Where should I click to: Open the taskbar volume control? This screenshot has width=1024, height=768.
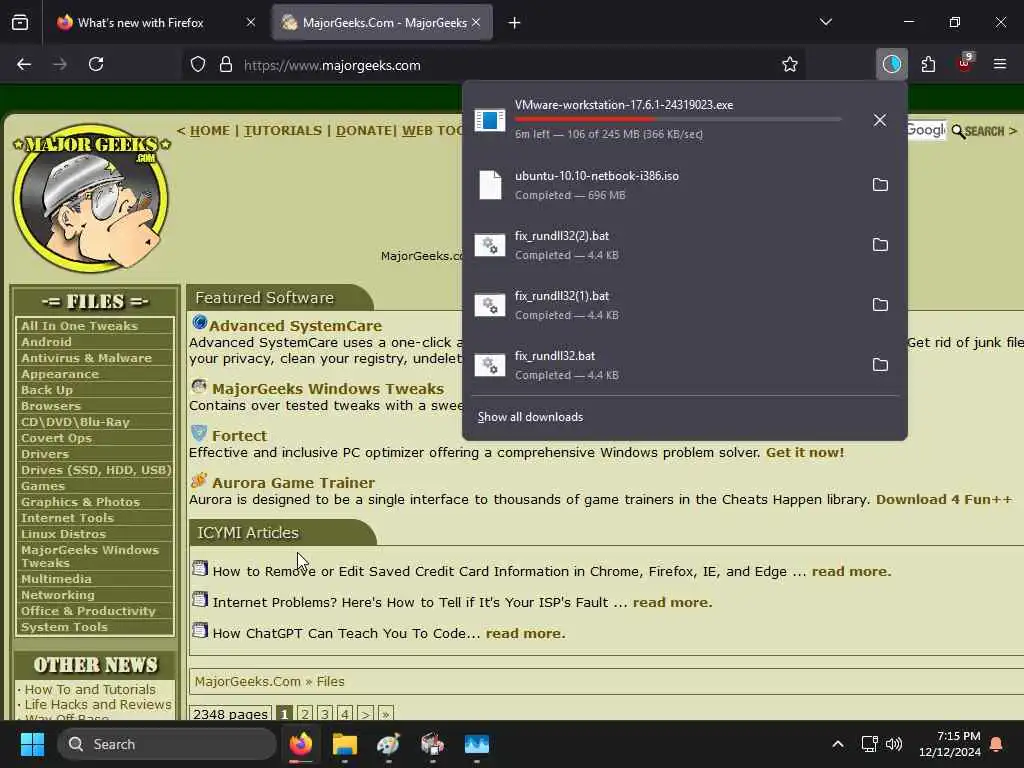click(894, 744)
